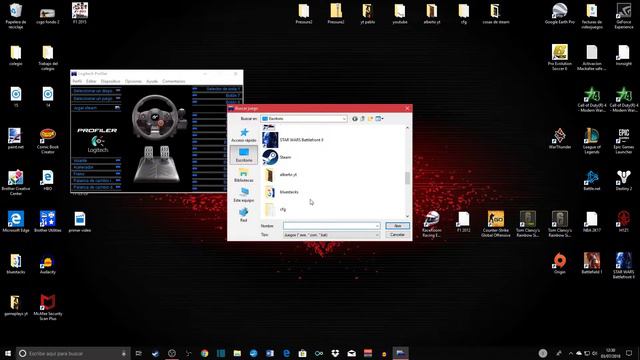Screen dimensions: 640x360
Task: Open the Counter-Strike Global Offensive desktop shortcut
Action: (496, 224)
